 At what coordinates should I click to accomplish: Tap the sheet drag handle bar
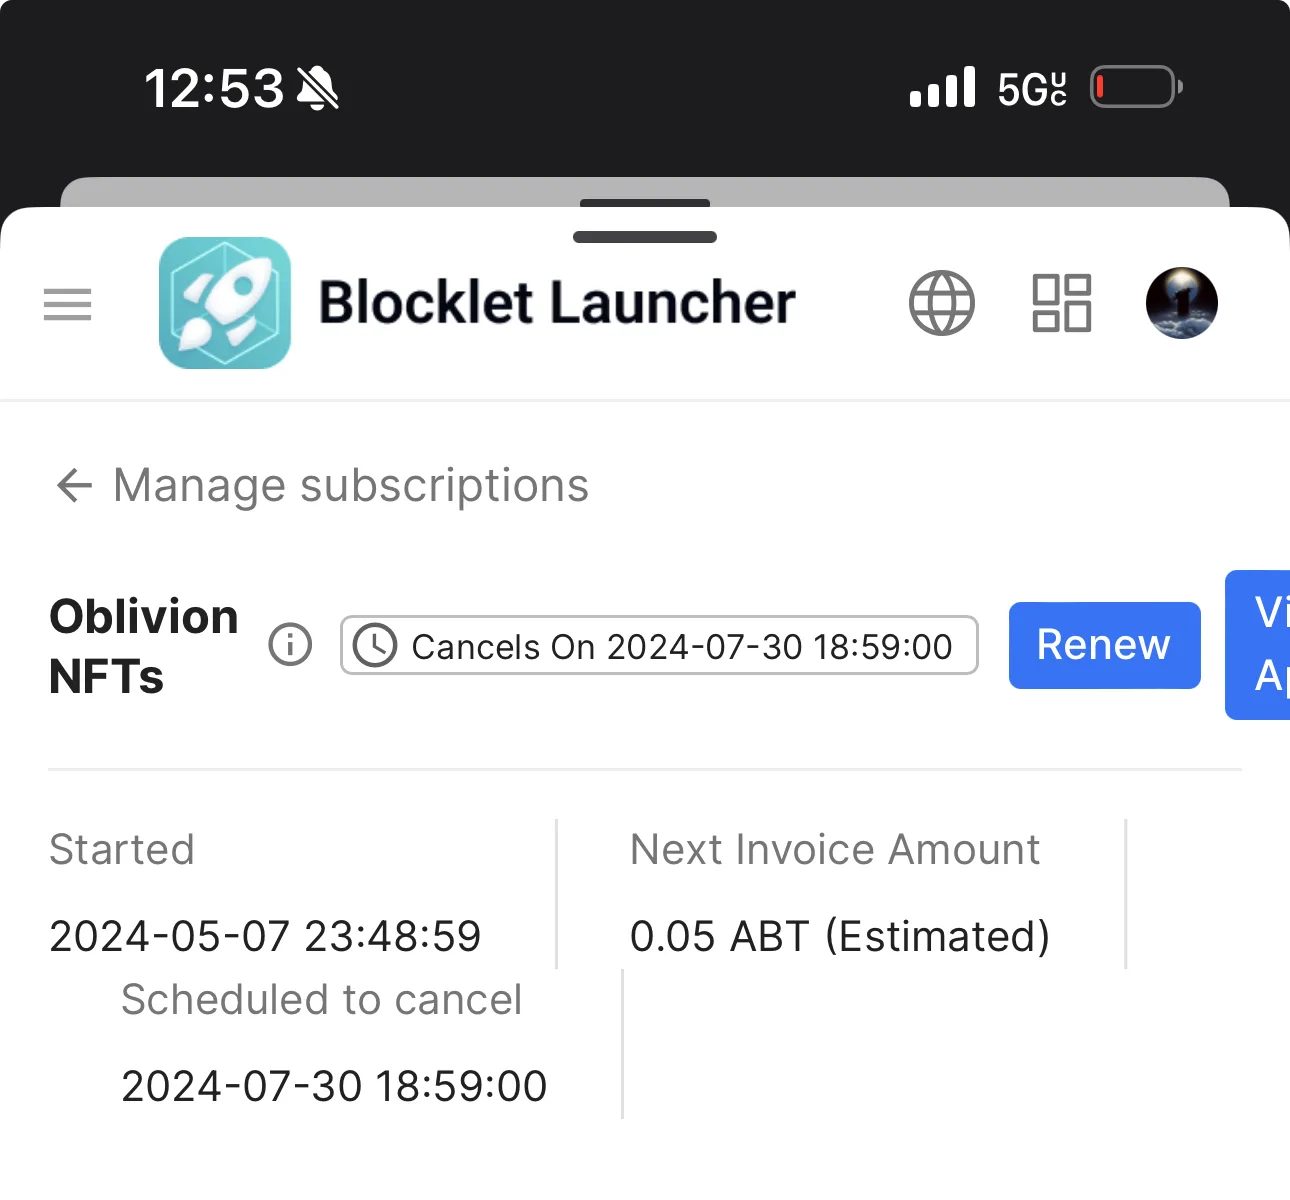coord(645,237)
